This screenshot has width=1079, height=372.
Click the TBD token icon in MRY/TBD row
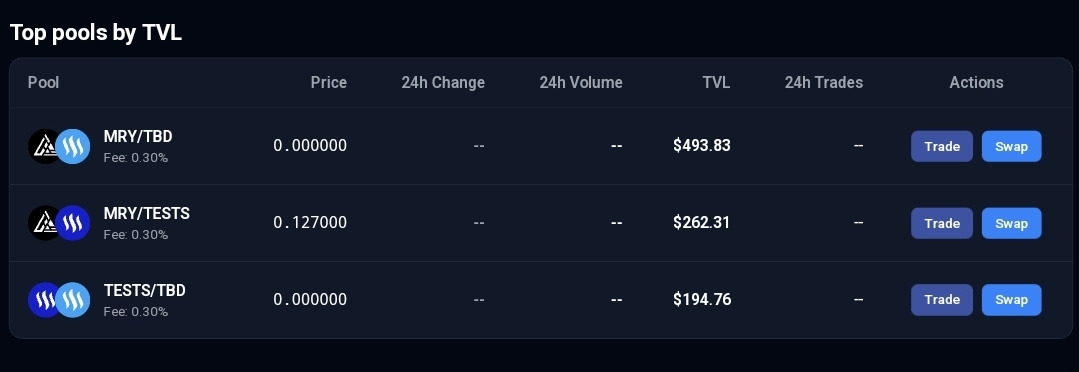73,146
